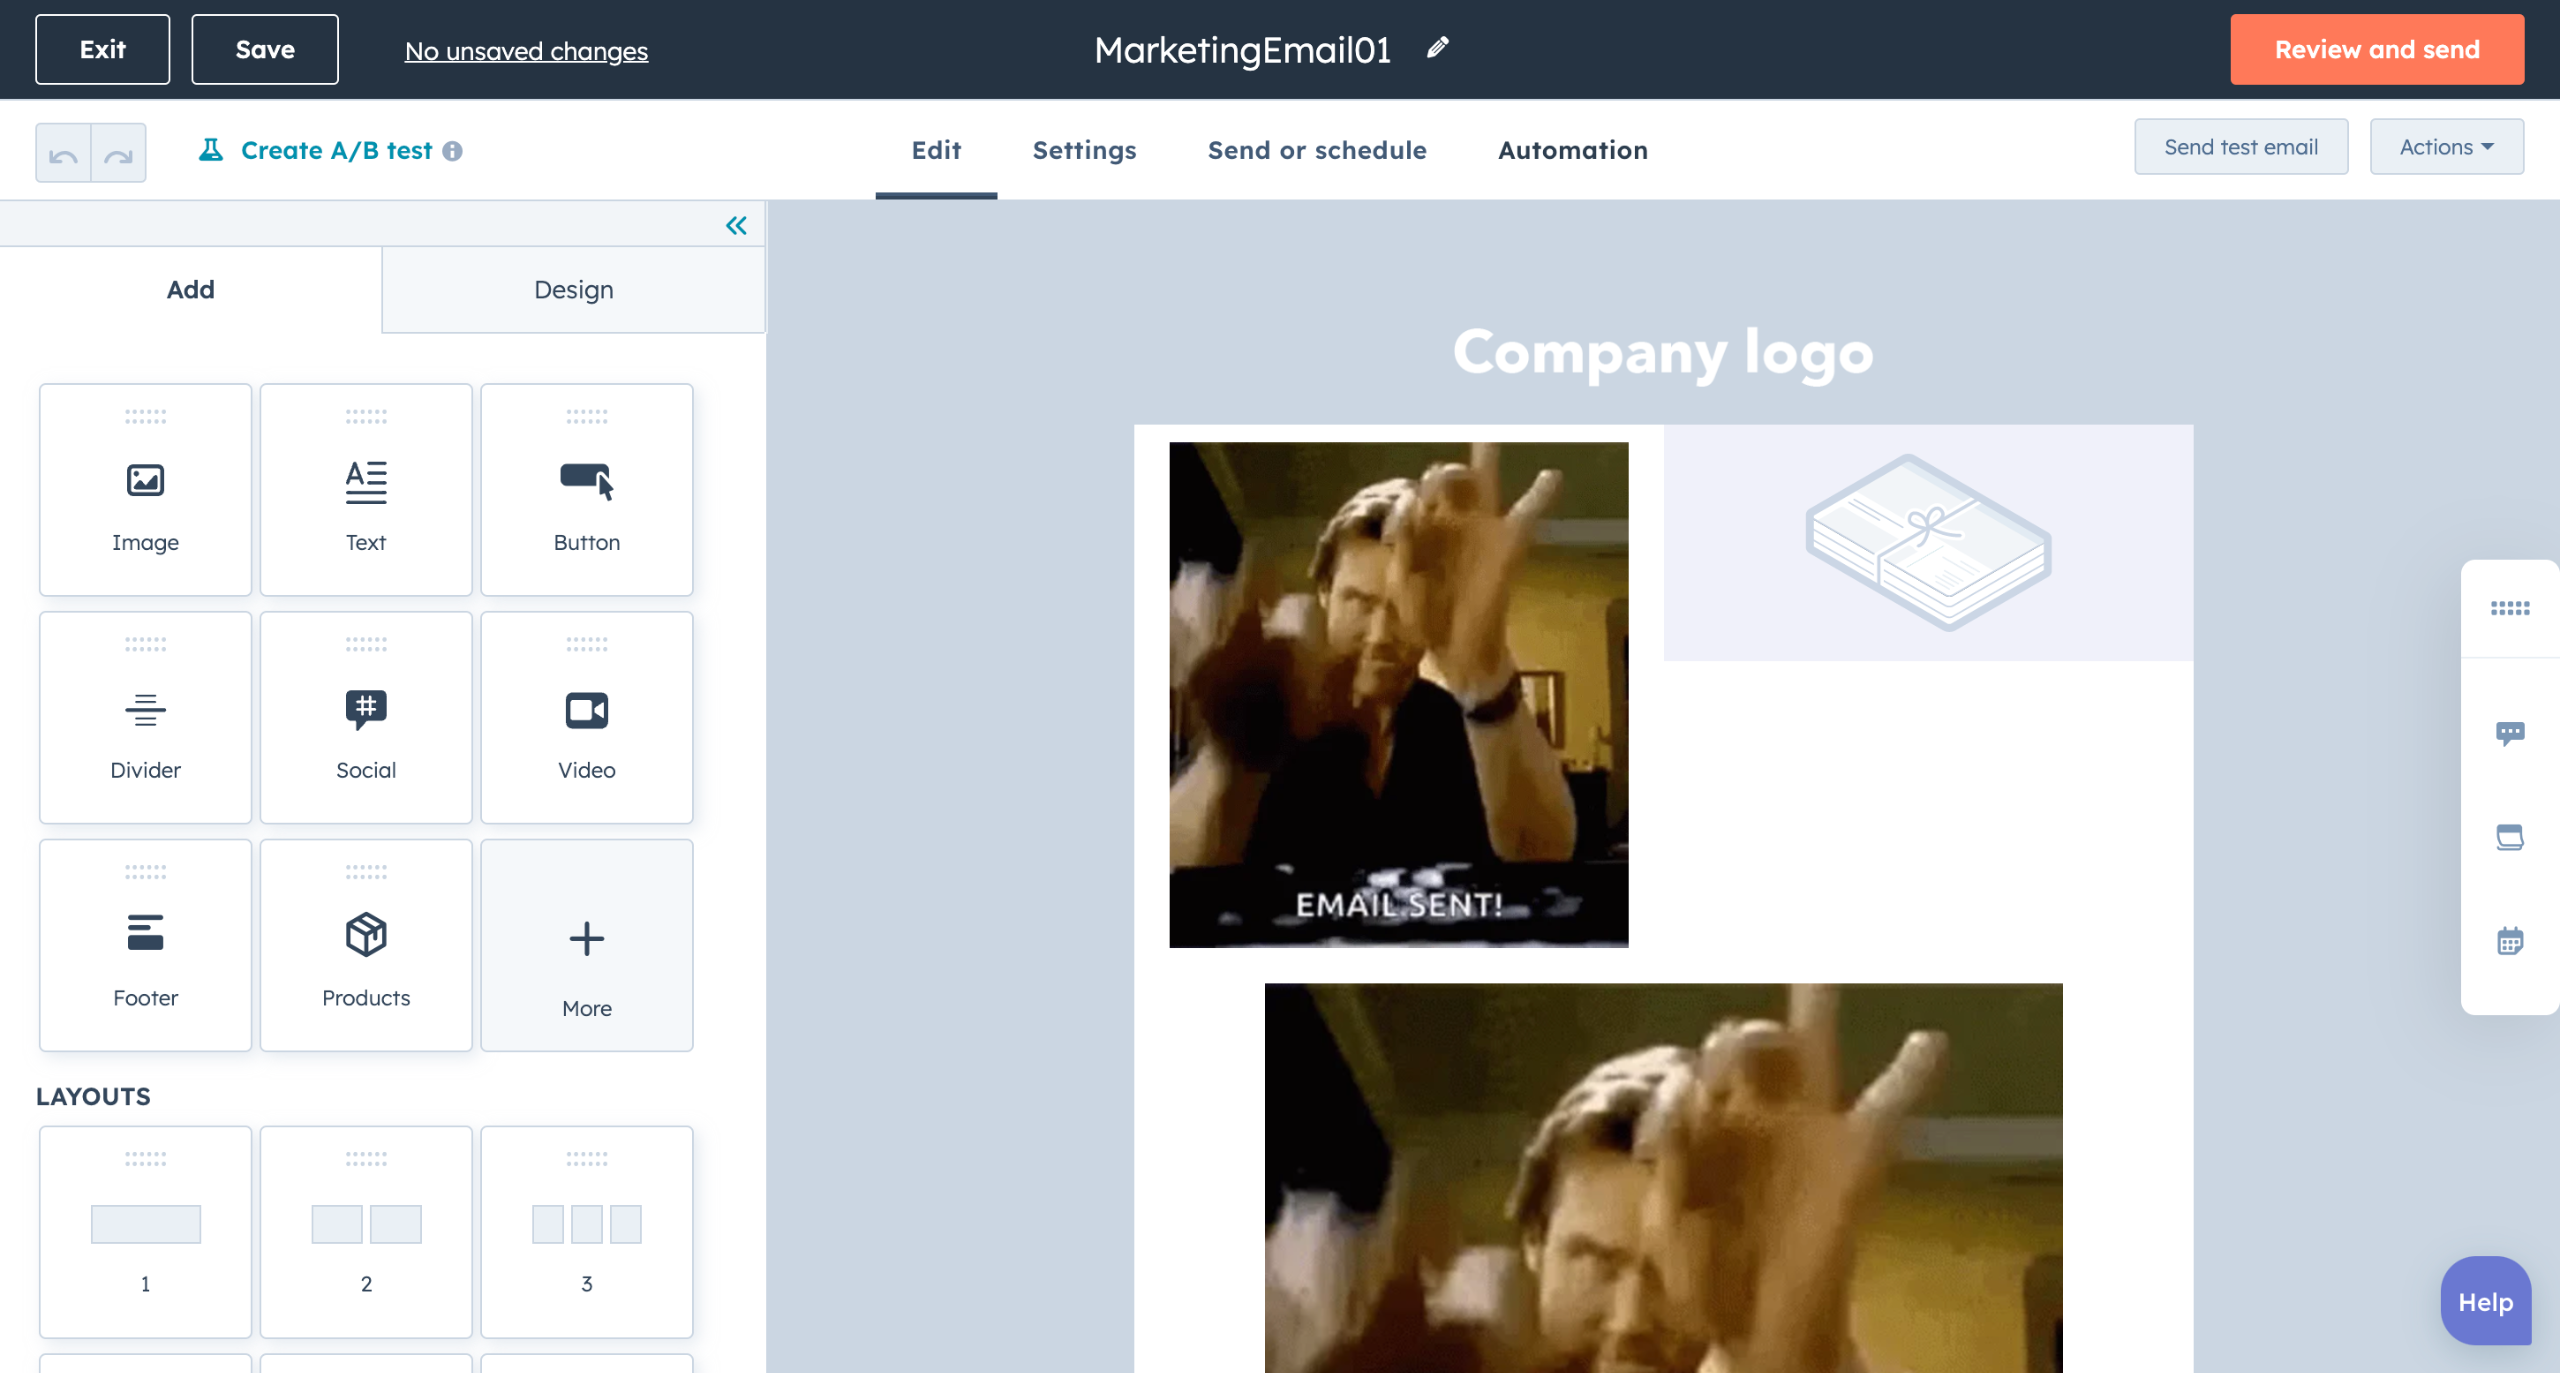Screen dimensions: 2560x1373
Task: Click the Exit button
Action: 103,50
